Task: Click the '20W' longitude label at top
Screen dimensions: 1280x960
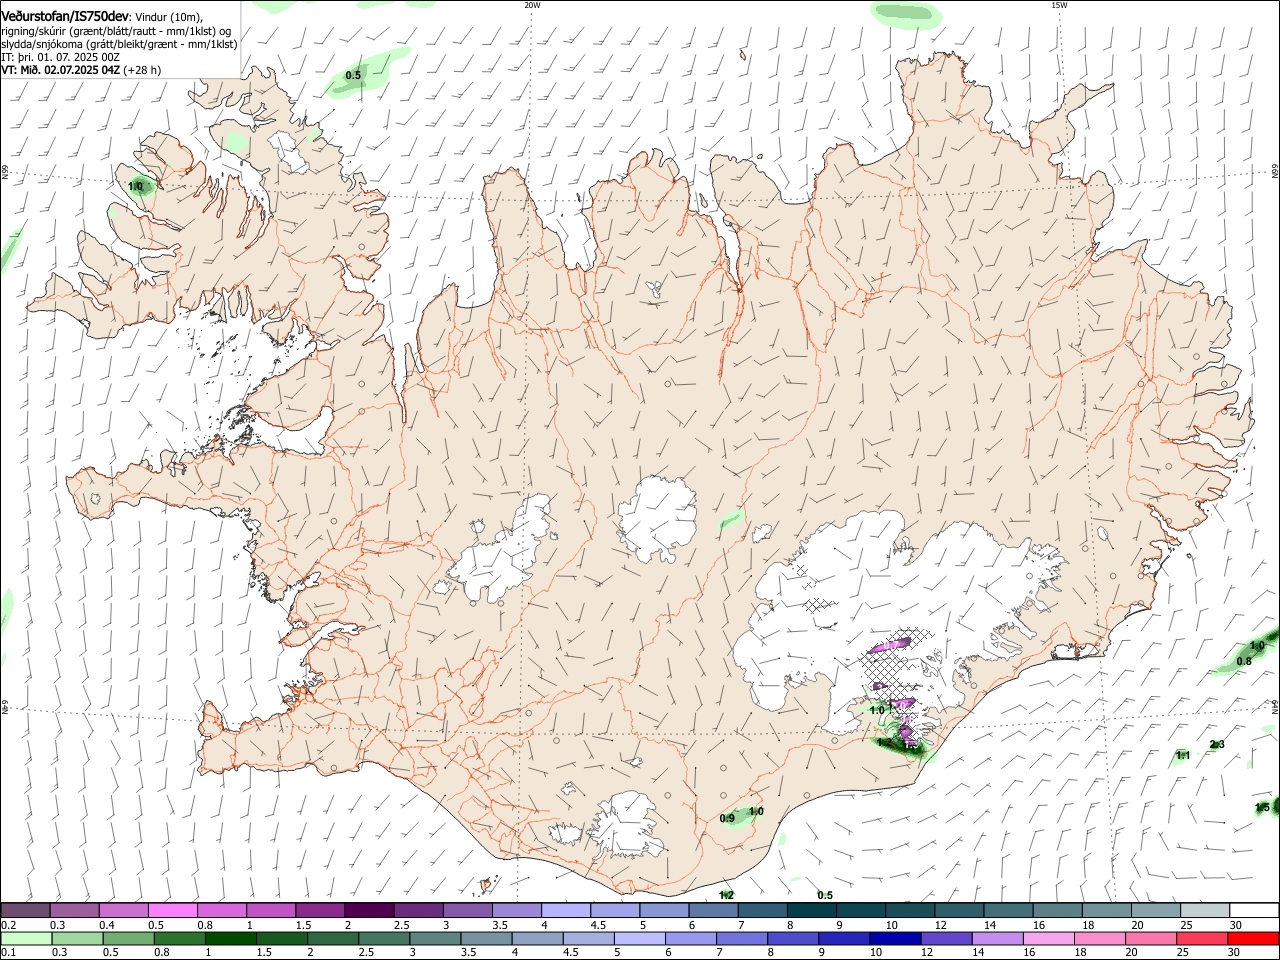Action: click(532, 5)
